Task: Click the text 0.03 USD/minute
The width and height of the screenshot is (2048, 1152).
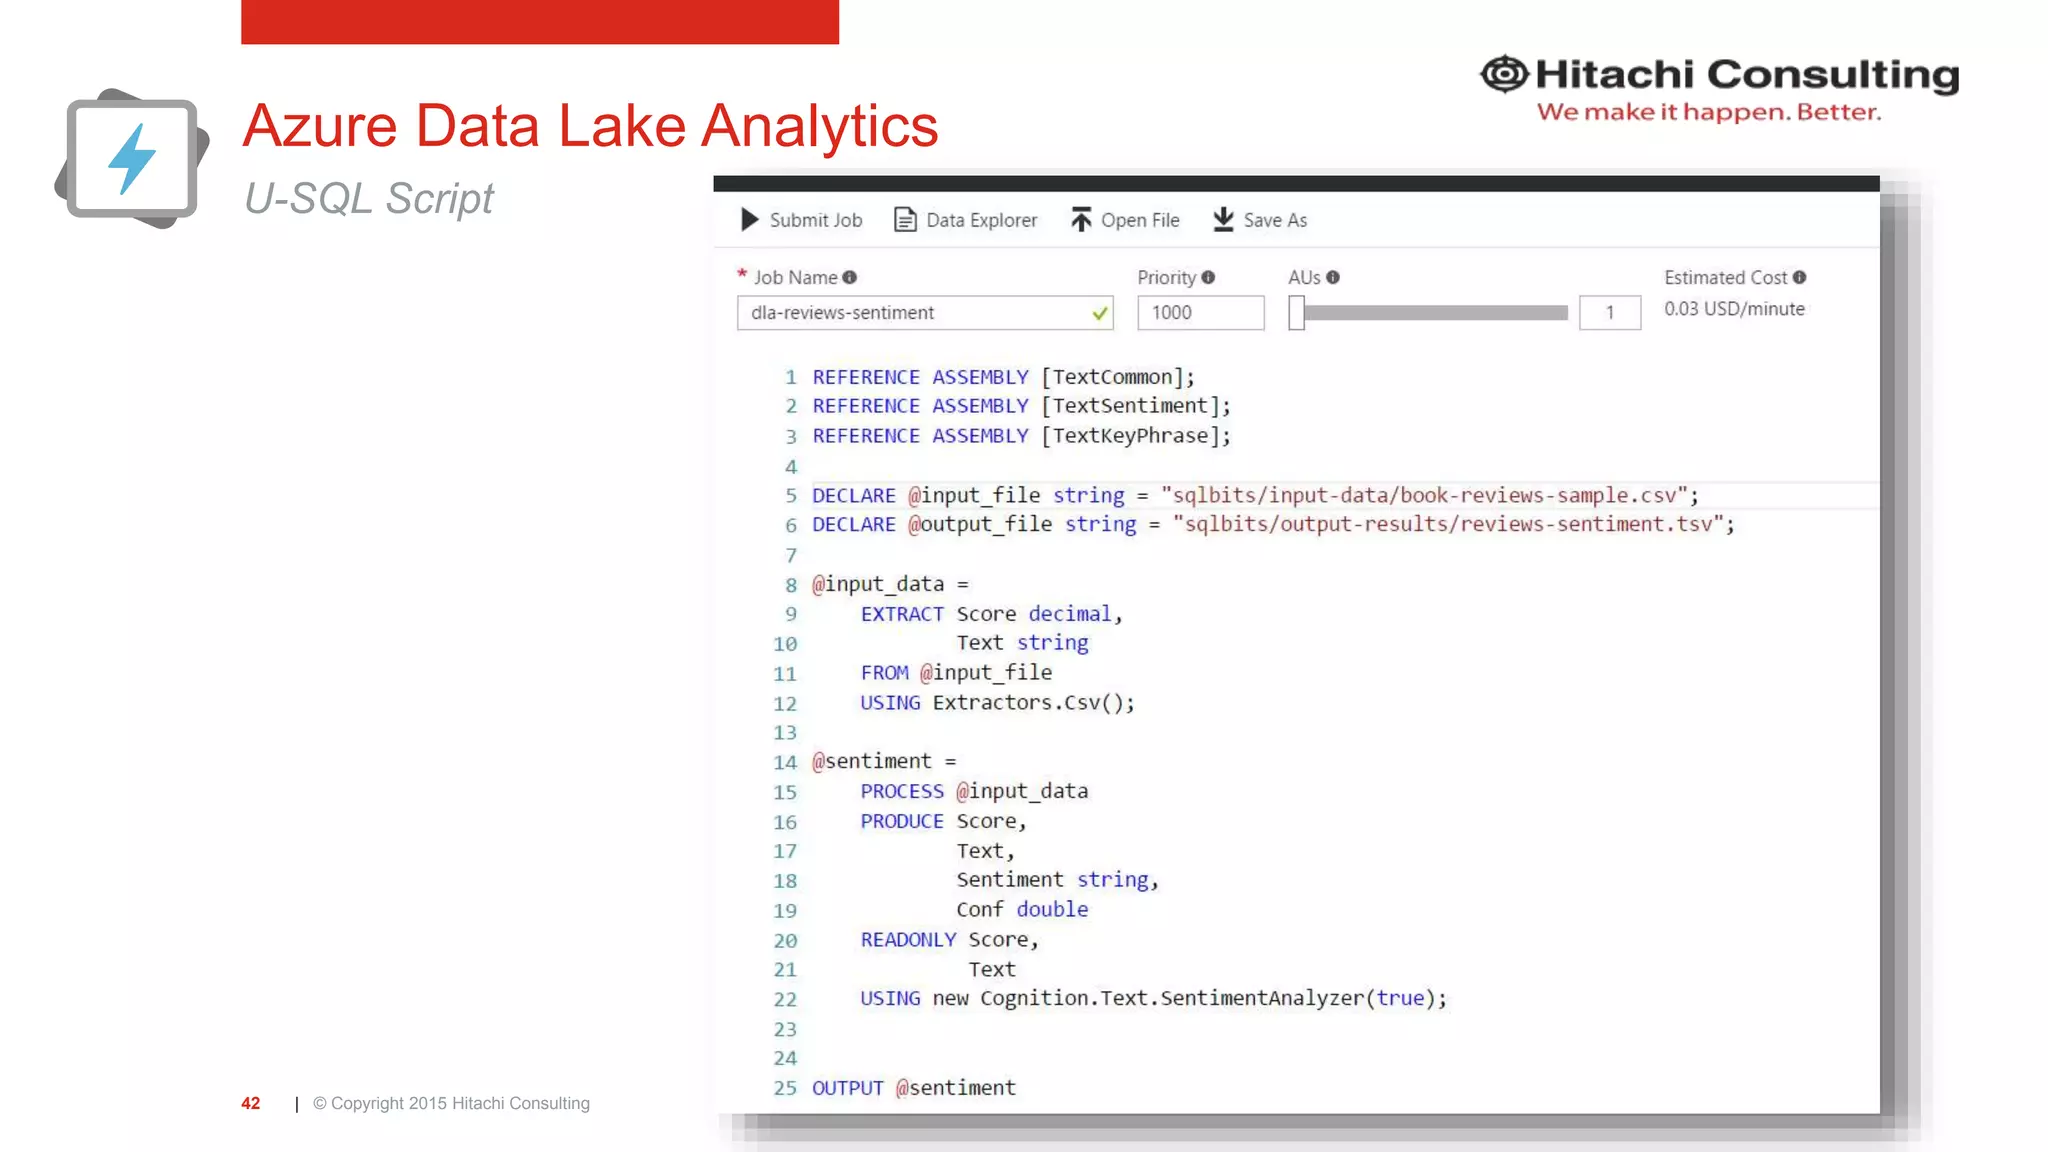Action: (x=1734, y=309)
